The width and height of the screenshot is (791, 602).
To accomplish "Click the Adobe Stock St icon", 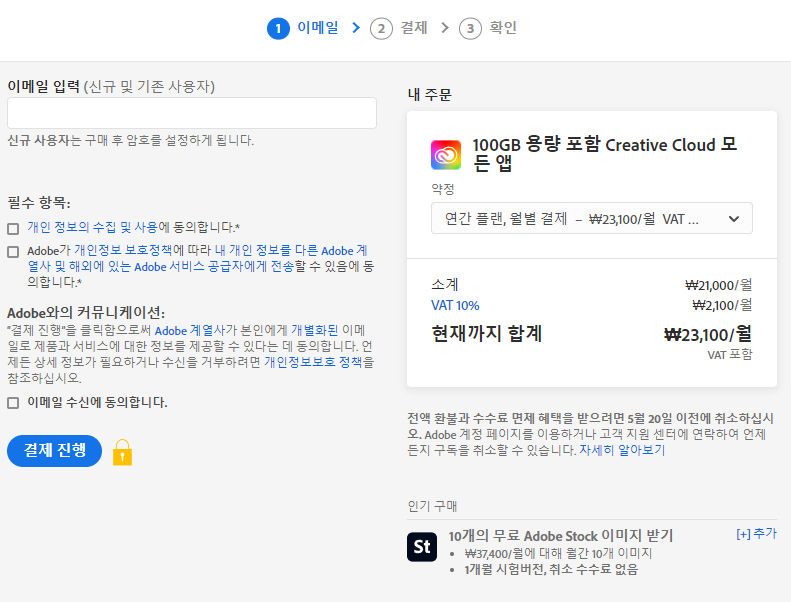I will pos(422,546).
